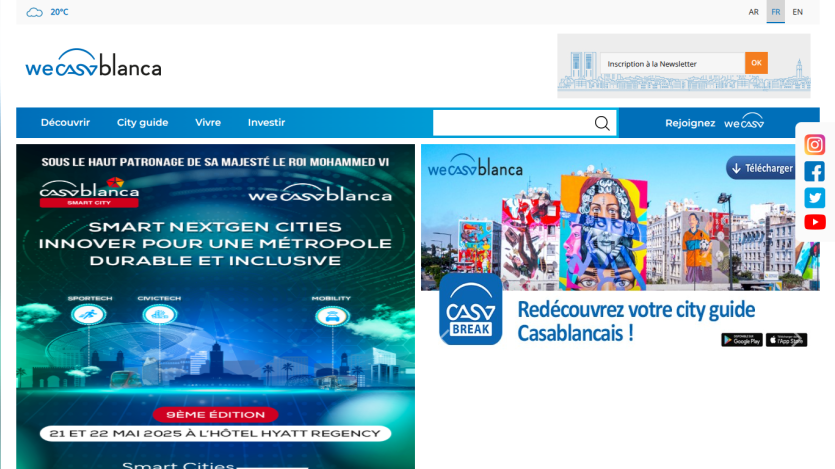Open the Vivre menu

(x=208, y=122)
